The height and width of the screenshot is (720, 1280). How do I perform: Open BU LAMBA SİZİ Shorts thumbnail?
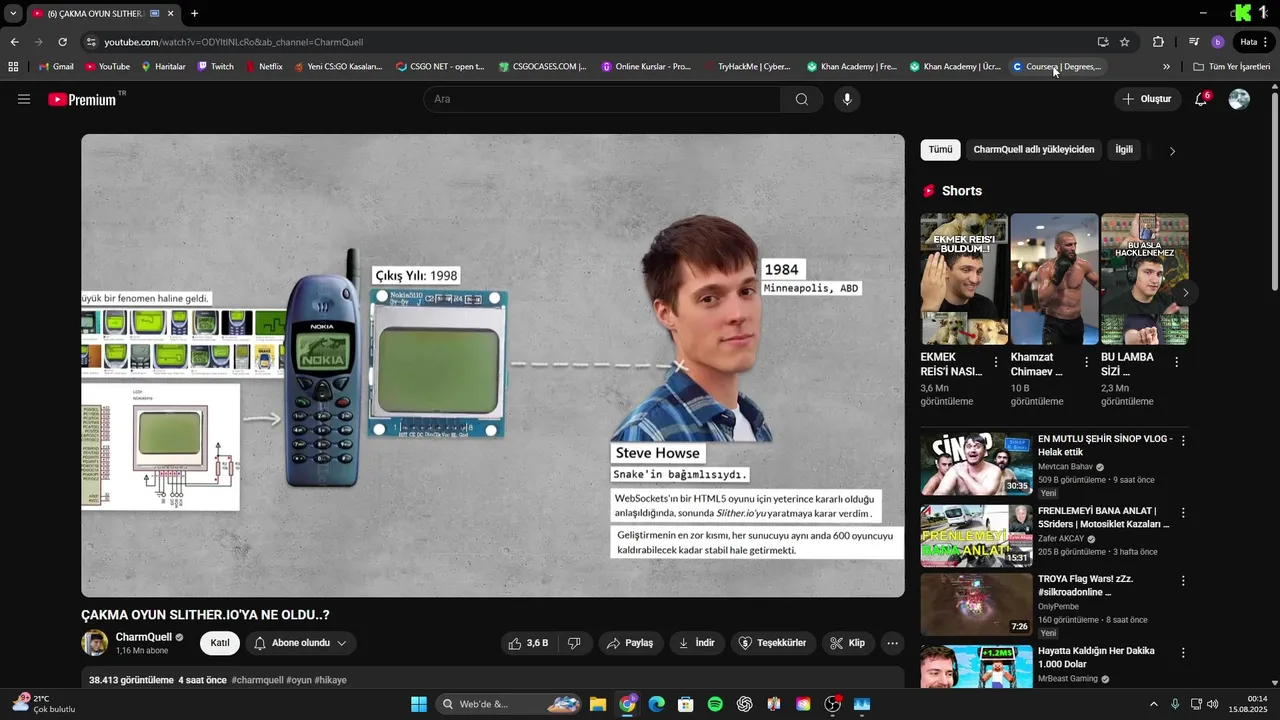(1144, 279)
